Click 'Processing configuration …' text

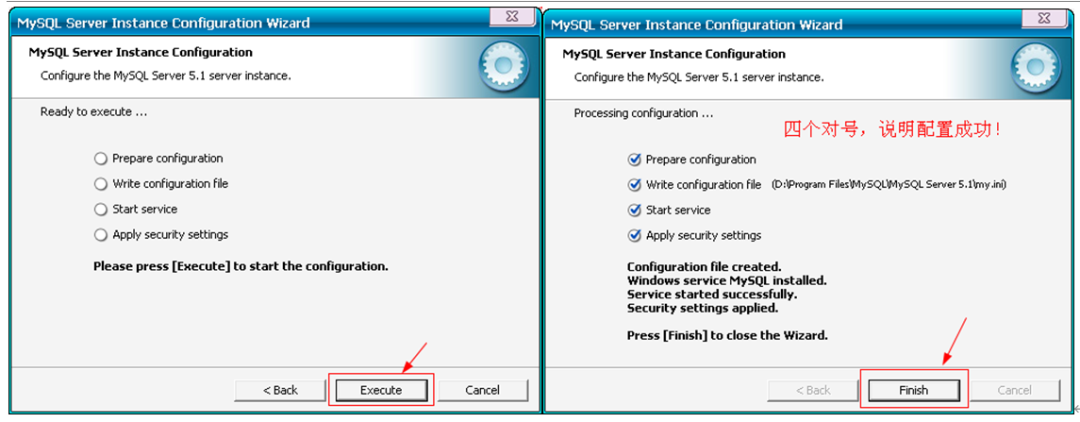pos(643,113)
